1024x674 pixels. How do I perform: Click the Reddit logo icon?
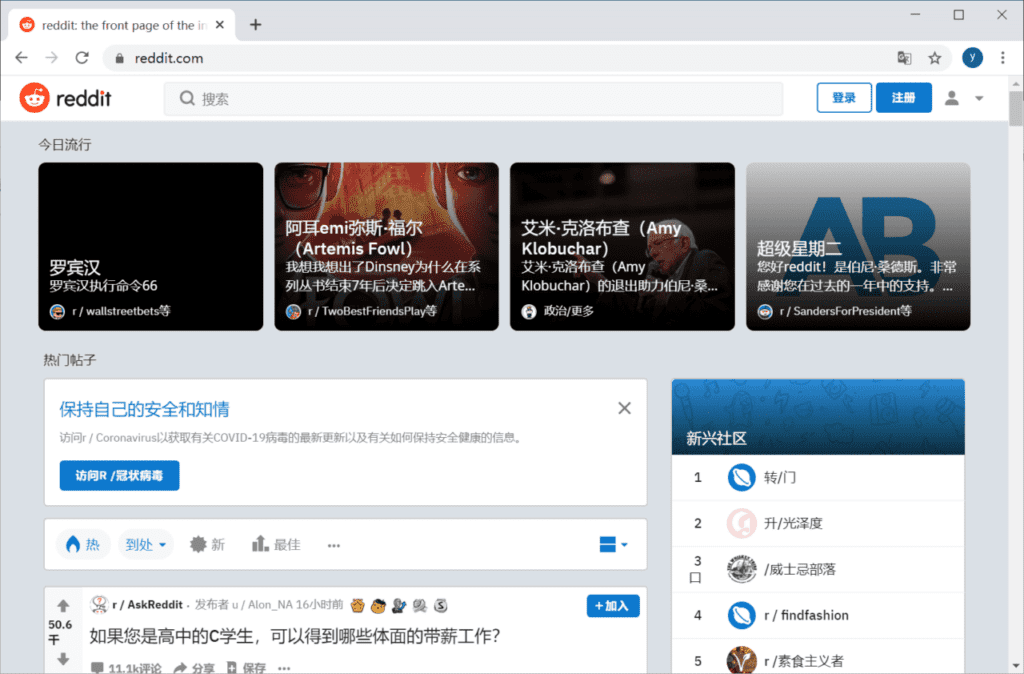tap(35, 98)
